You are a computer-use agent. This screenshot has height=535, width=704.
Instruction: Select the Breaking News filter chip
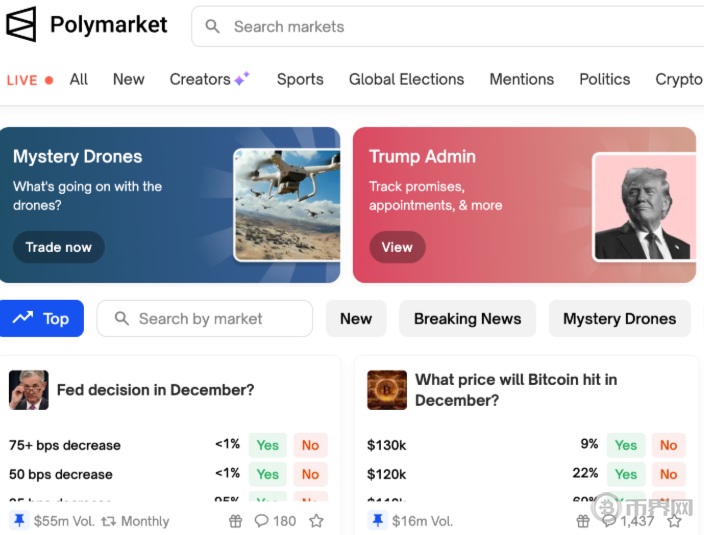[x=467, y=319]
